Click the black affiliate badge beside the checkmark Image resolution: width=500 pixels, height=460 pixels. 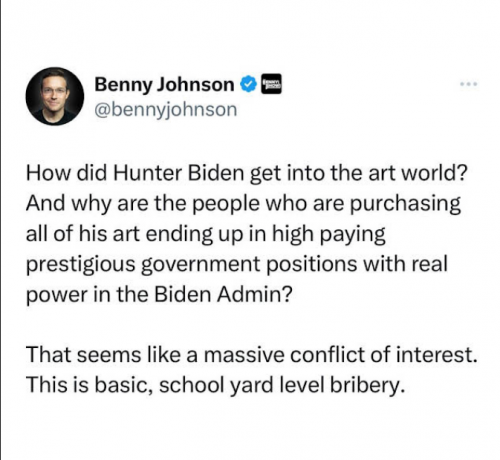pyautogui.click(x=271, y=84)
